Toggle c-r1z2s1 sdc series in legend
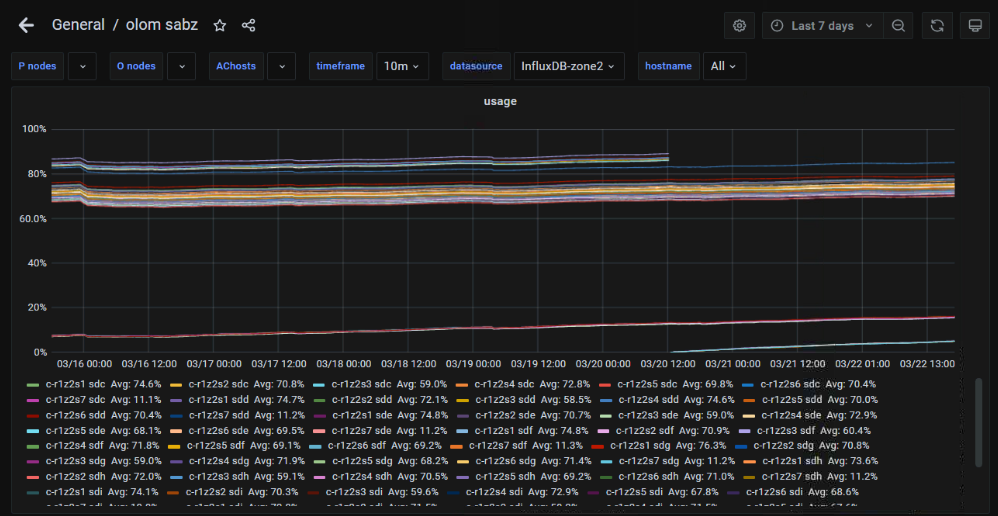Image resolution: width=998 pixels, height=516 pixels. 76,384
